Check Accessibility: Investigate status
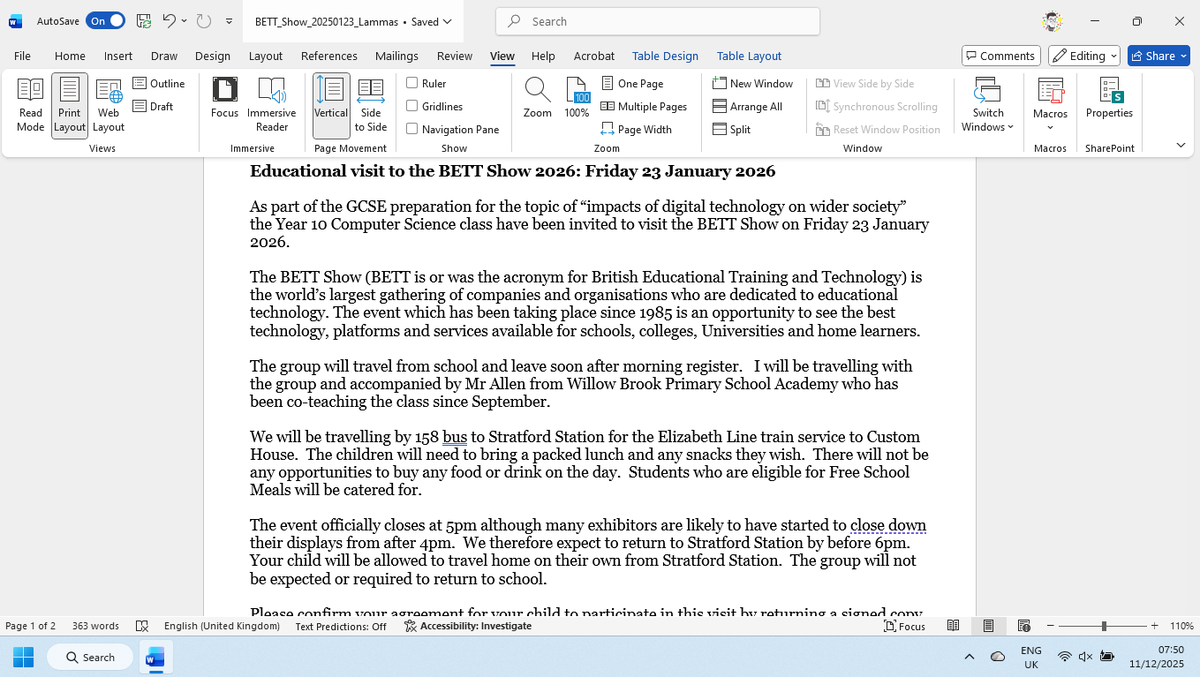Viewport: 1200px width, 677px height. point(468,626)
